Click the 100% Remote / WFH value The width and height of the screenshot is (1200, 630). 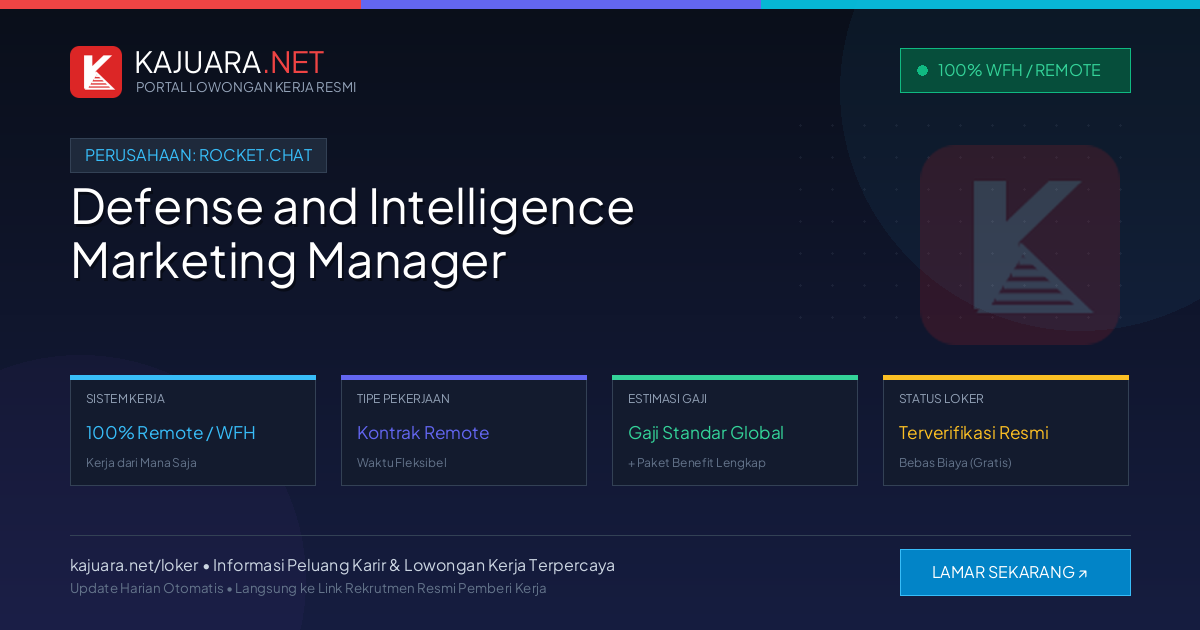coord(171,433)
